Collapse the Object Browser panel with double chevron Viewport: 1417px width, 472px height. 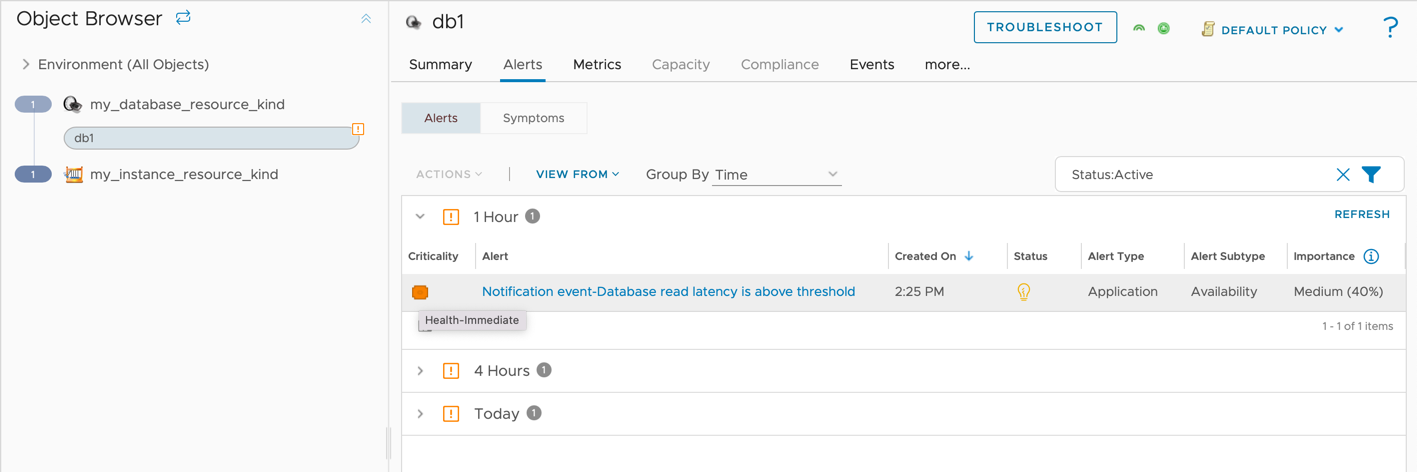pos(366,19)
